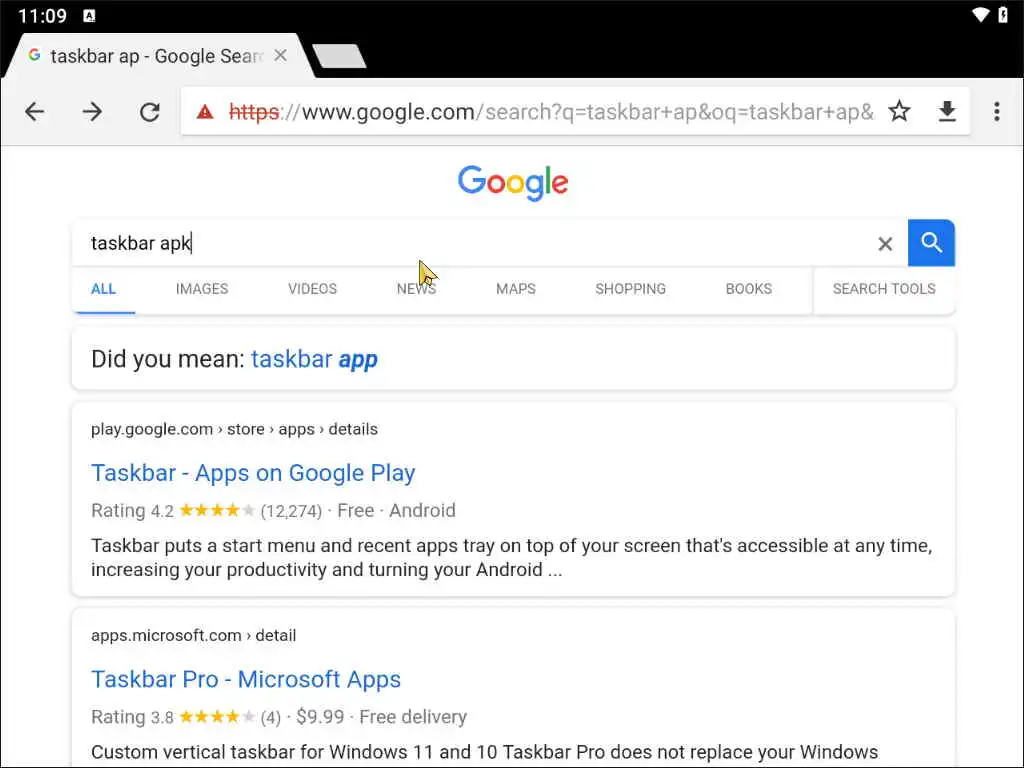The image size is (1024, 768).
Task: Clear the search box text
Action: click(x=885, y=244)
